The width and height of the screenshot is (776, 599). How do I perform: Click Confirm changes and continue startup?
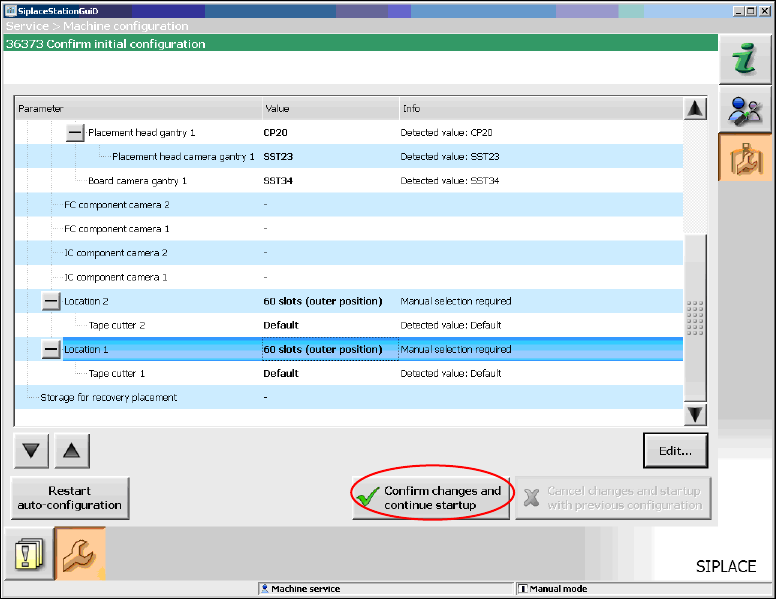(x=431, y=498)
